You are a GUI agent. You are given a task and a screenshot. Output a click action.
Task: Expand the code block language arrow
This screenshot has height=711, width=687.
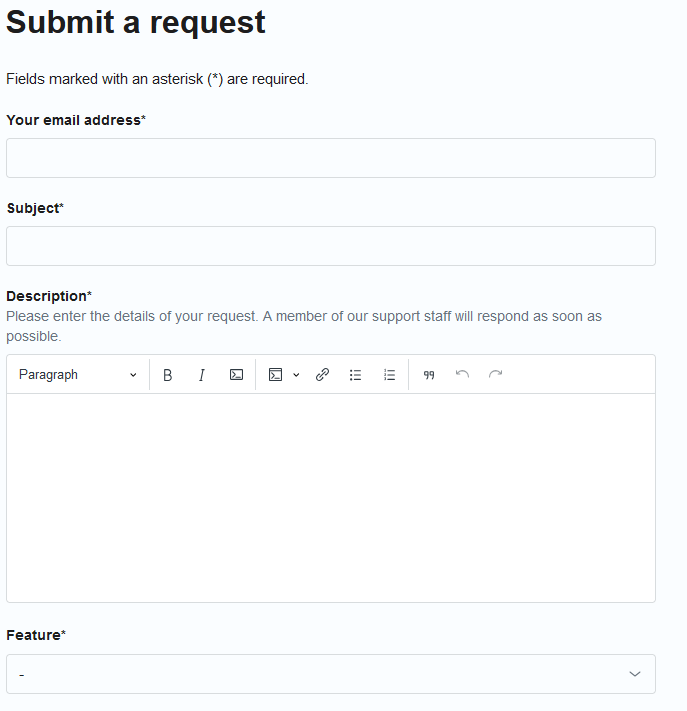[x=296, y=375]
